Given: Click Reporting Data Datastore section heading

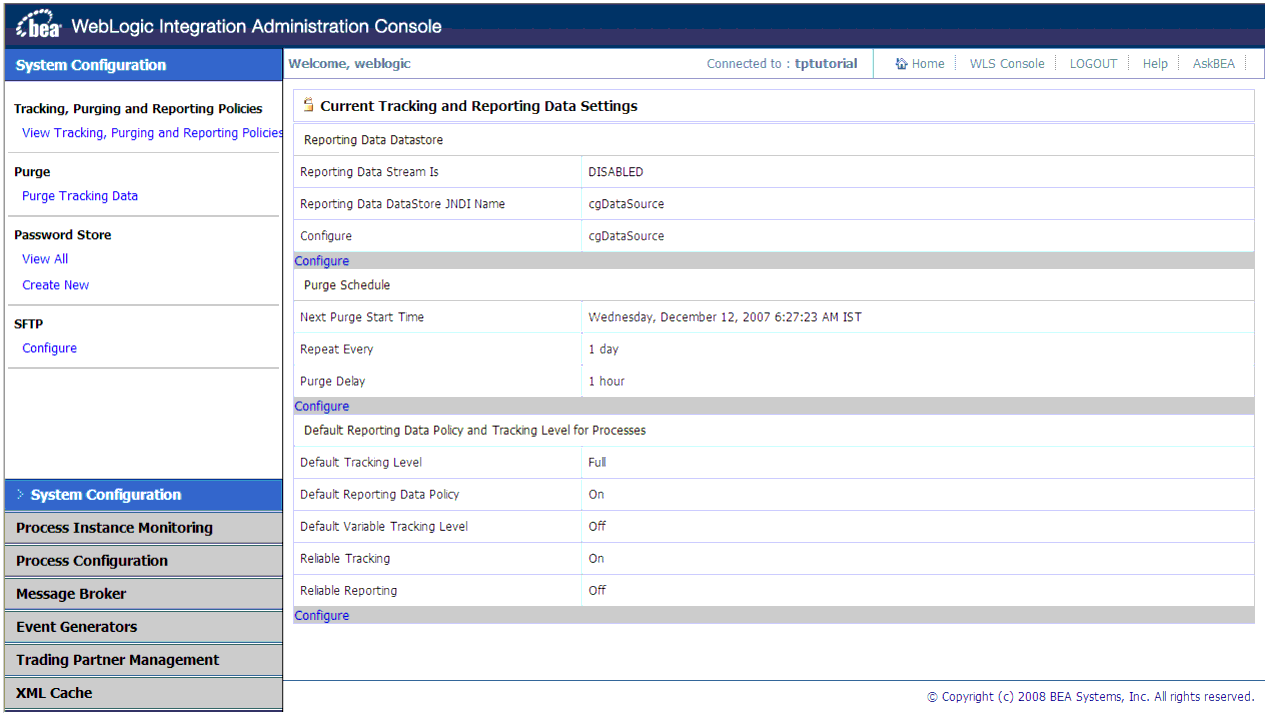Looking at the screenshot, I should [x=373, y=140].
